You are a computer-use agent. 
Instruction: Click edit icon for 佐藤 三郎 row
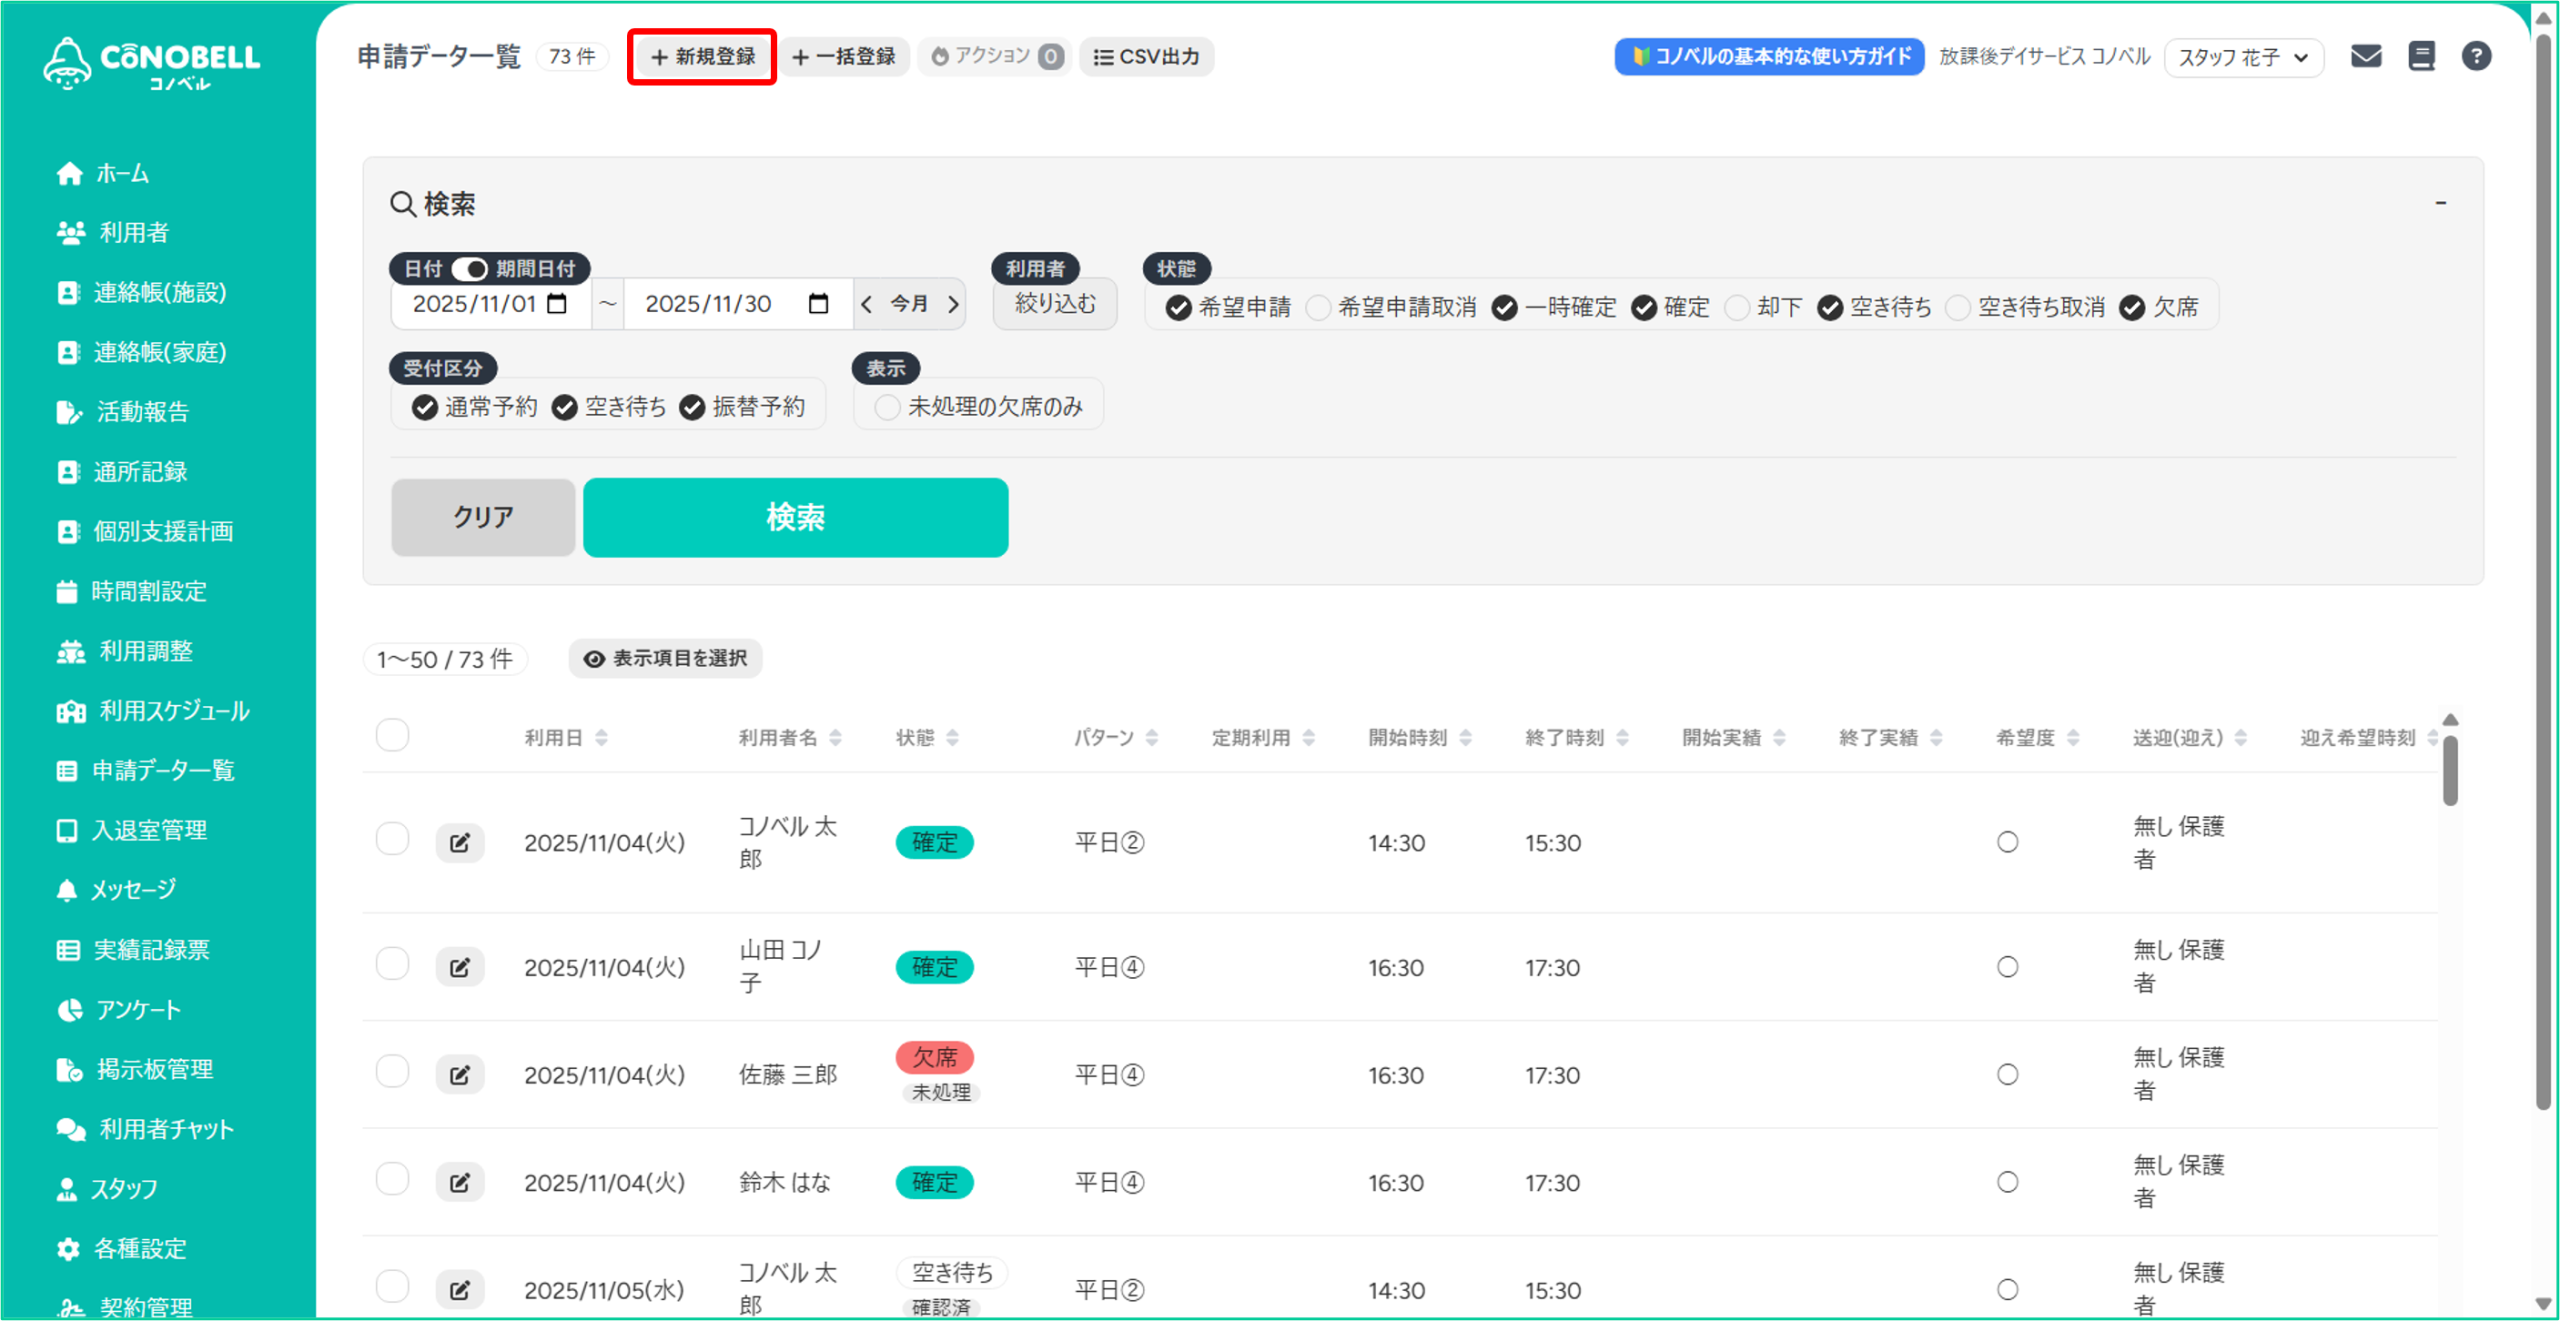coord(460,1075)
